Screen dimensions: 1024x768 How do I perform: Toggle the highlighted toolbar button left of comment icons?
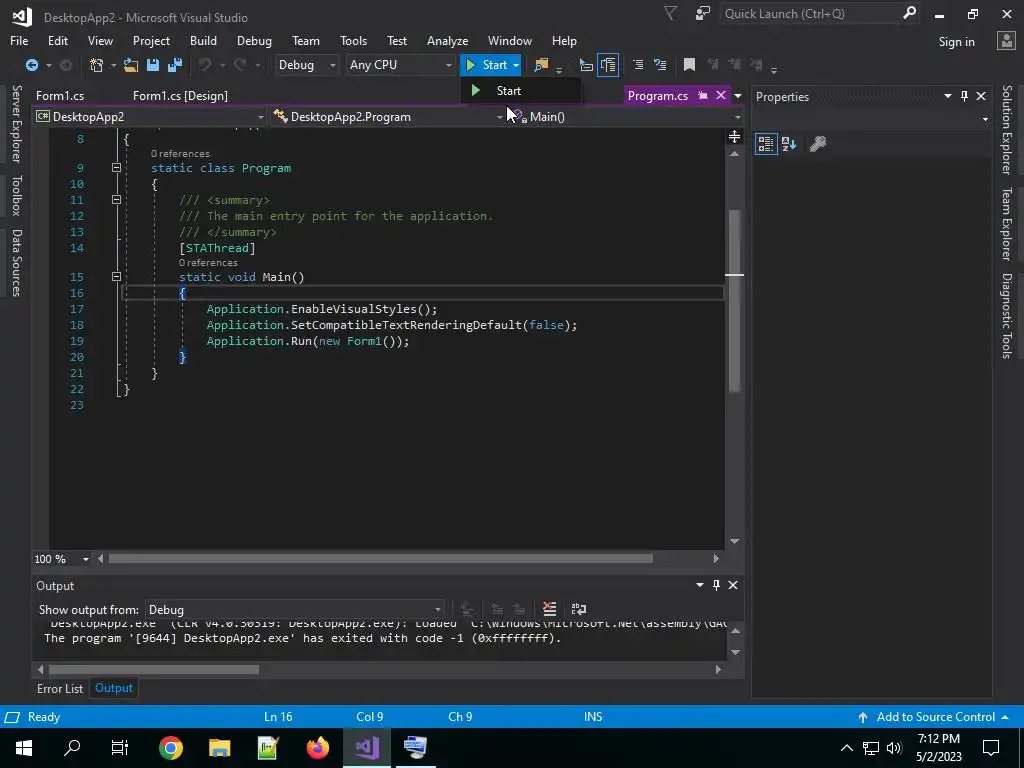(608, 65)
